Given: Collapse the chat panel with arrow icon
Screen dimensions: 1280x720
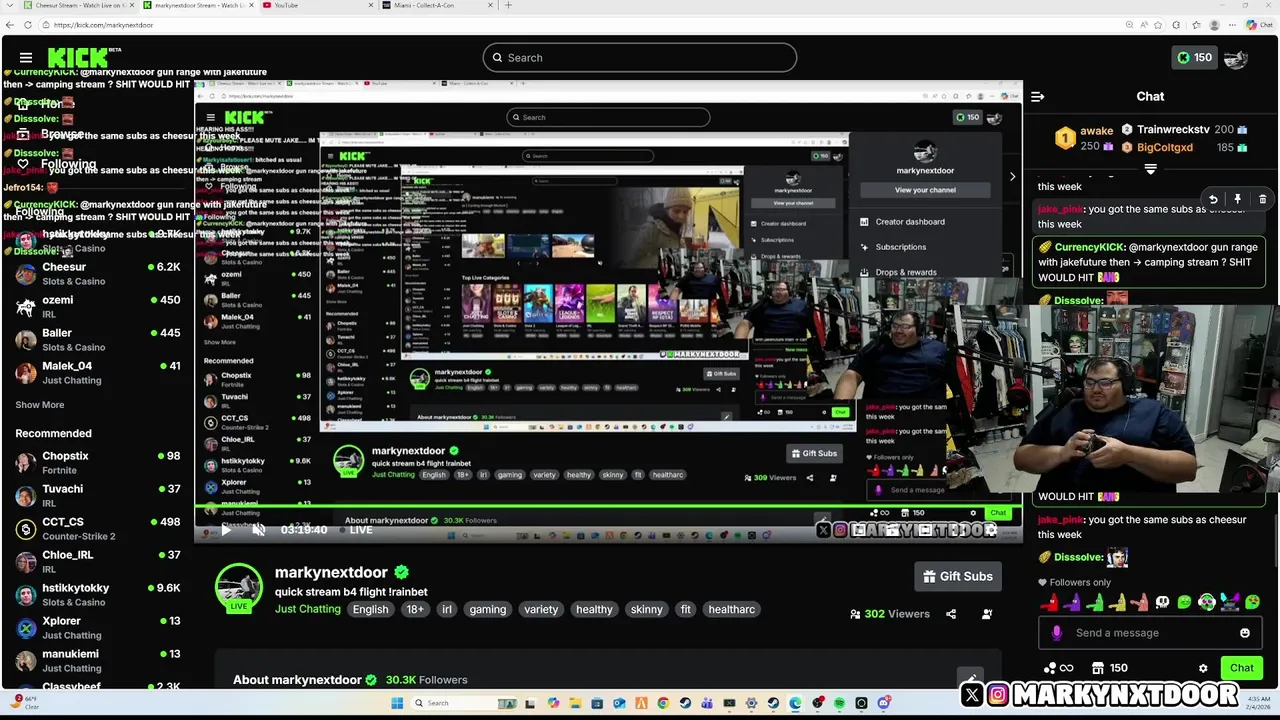Looking at the screenshot, I should click(x=1038, y=97).
